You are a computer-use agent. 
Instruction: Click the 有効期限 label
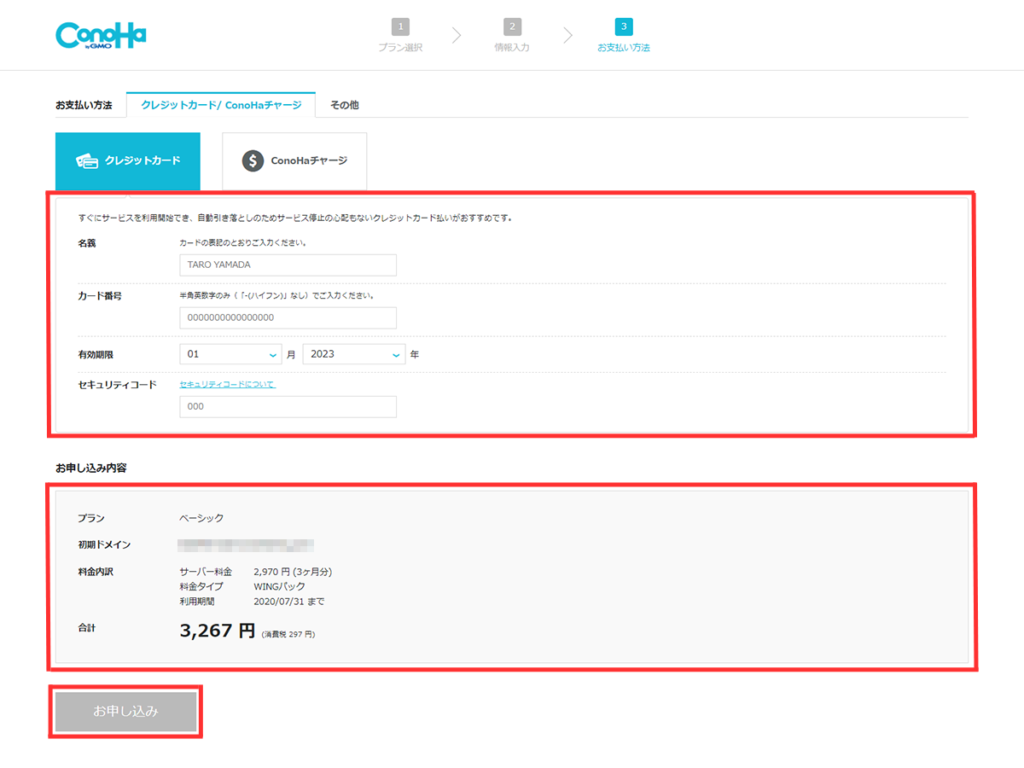[x=95, y=355]
